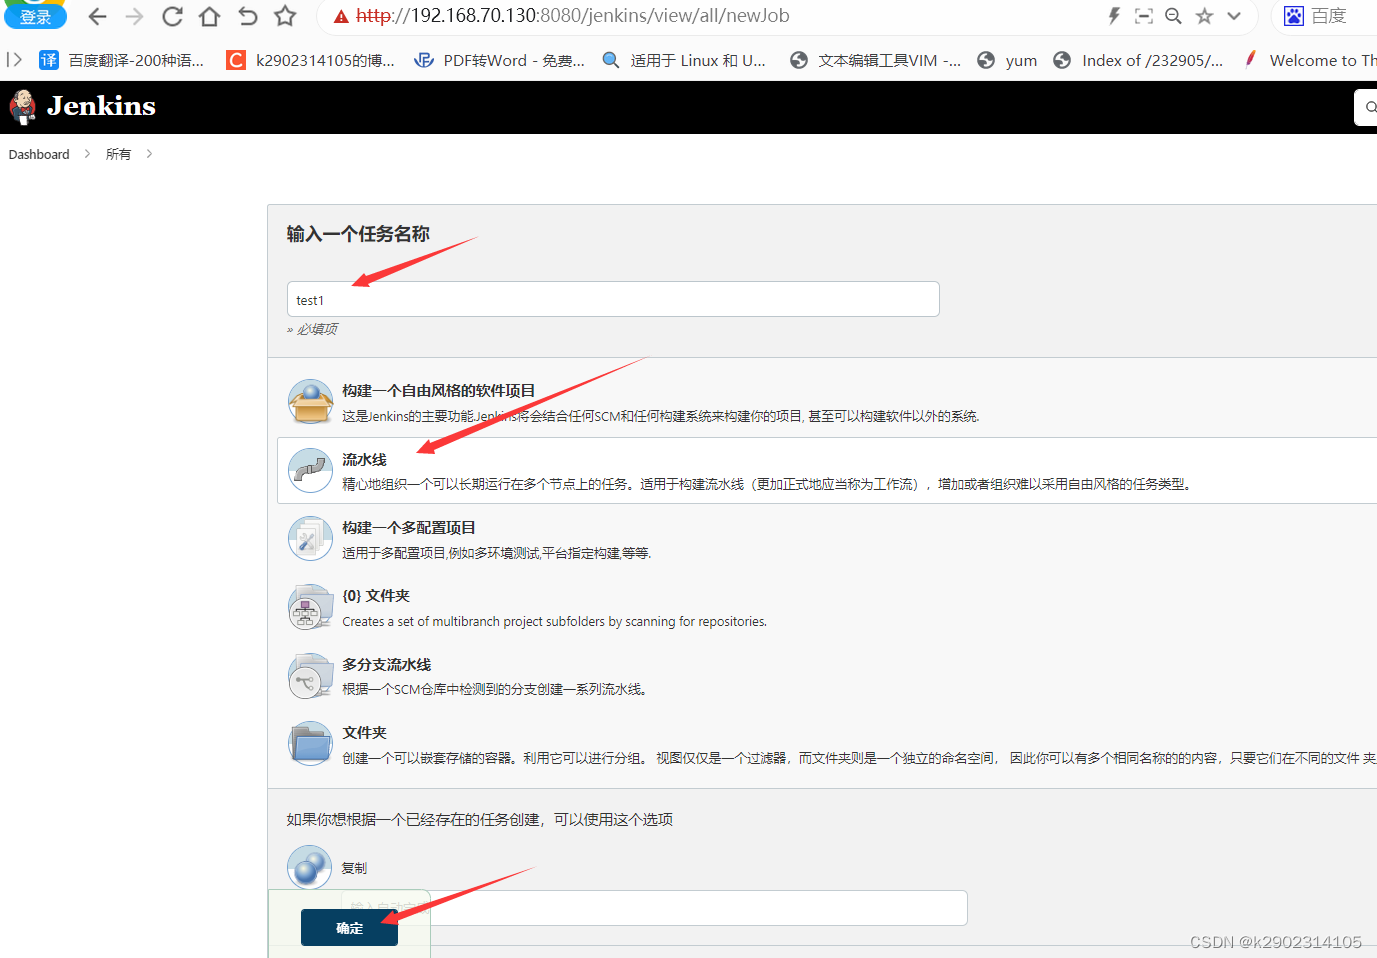Choose 多分支流水线 option
The image size is (1377, 958).
click(x=387, y=665)
